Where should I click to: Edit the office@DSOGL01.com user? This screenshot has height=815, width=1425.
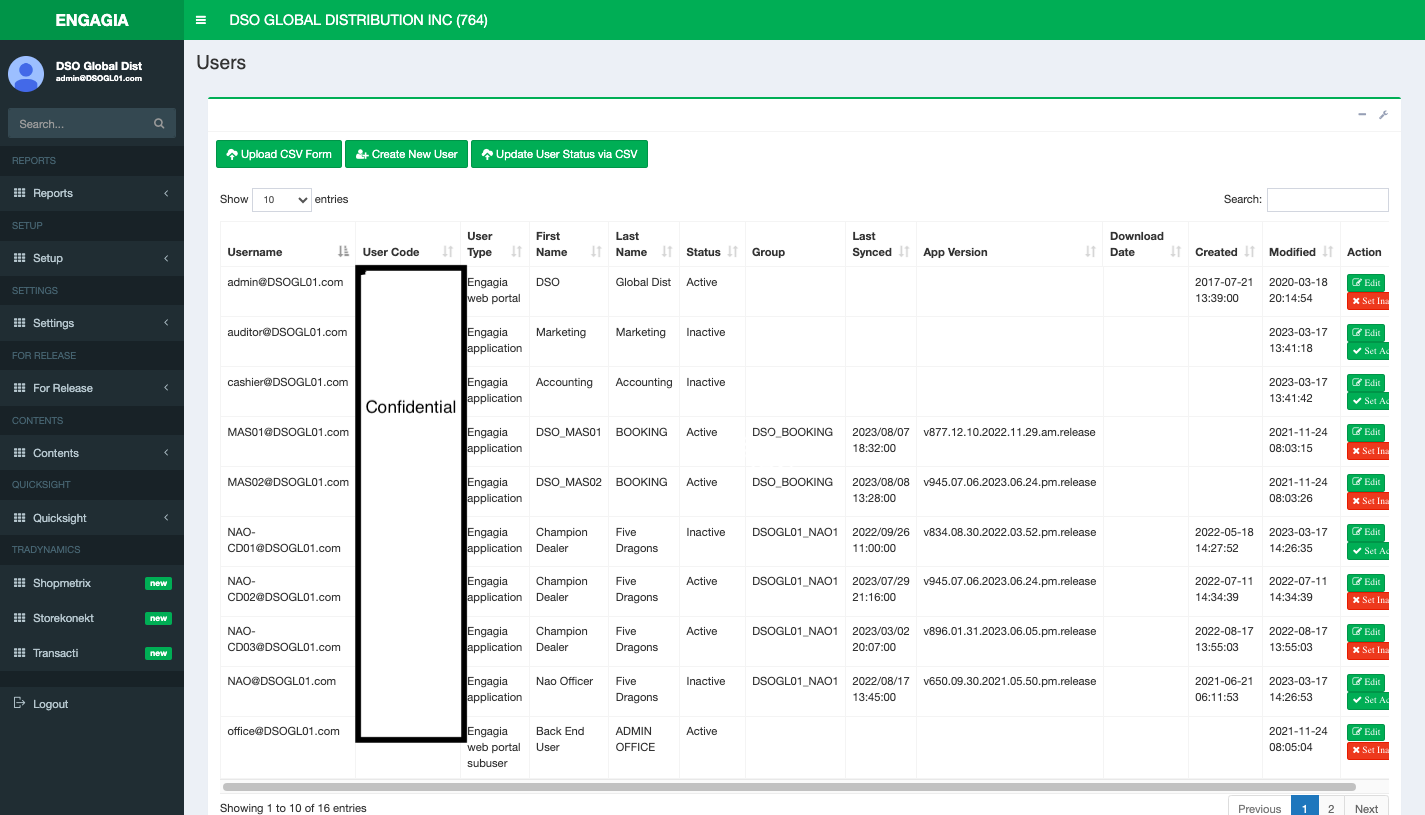pyautogui.click(x=1366, y=732)
